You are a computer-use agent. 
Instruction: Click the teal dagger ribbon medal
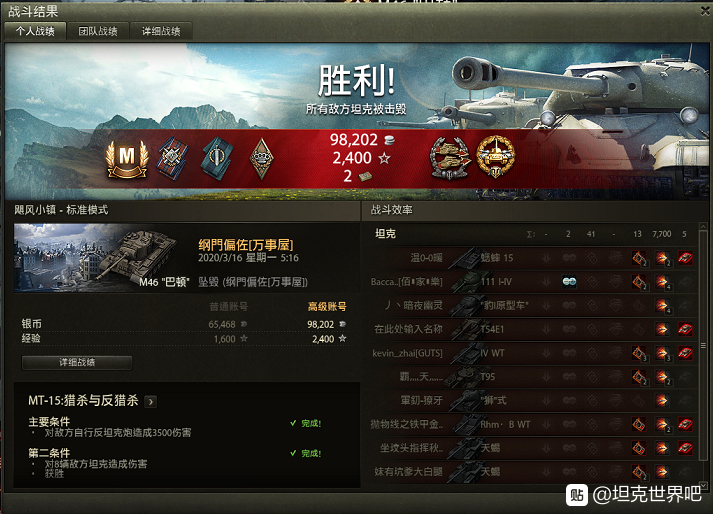(217, 158)
